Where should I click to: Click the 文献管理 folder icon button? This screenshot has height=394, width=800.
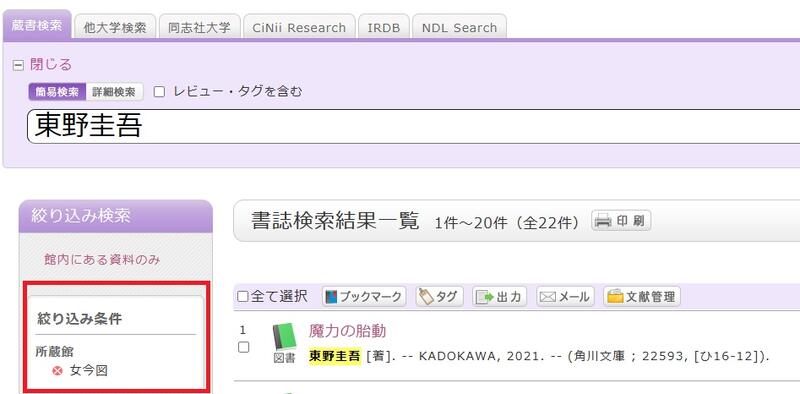[x=642, y=297]
